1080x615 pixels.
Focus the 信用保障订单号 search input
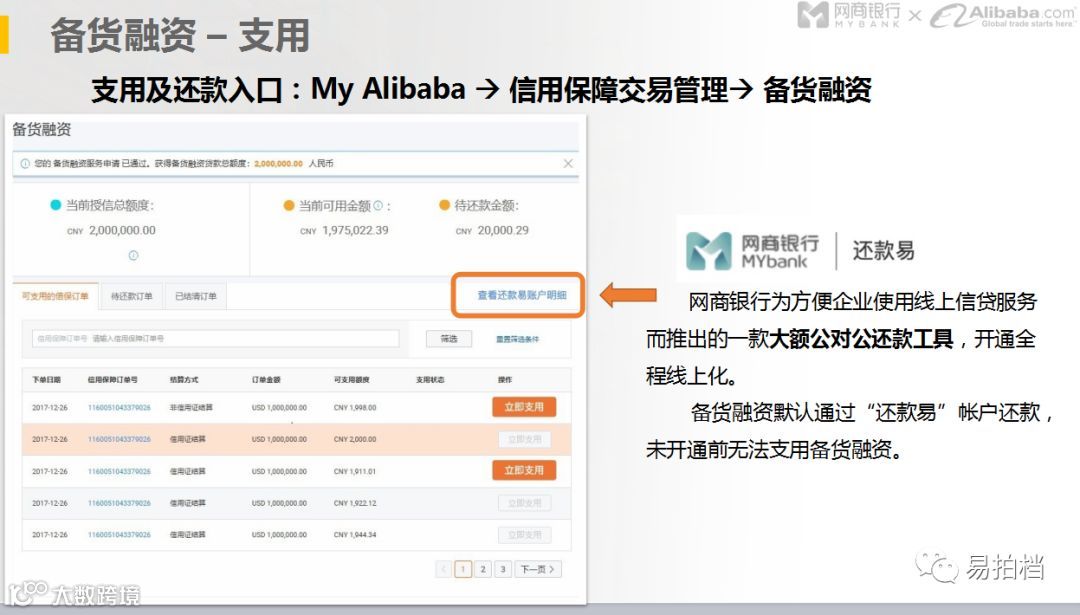coord(215,338)
